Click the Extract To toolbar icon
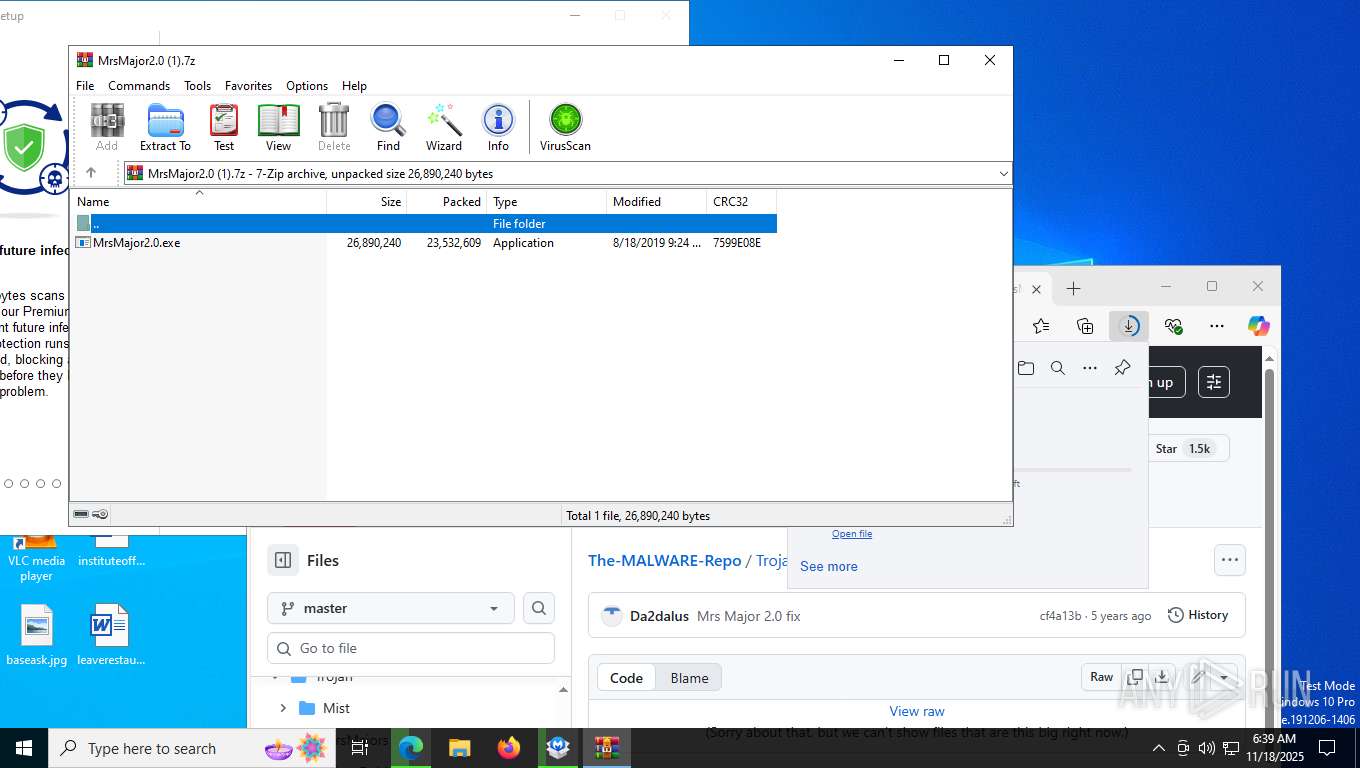 (165, 127)
